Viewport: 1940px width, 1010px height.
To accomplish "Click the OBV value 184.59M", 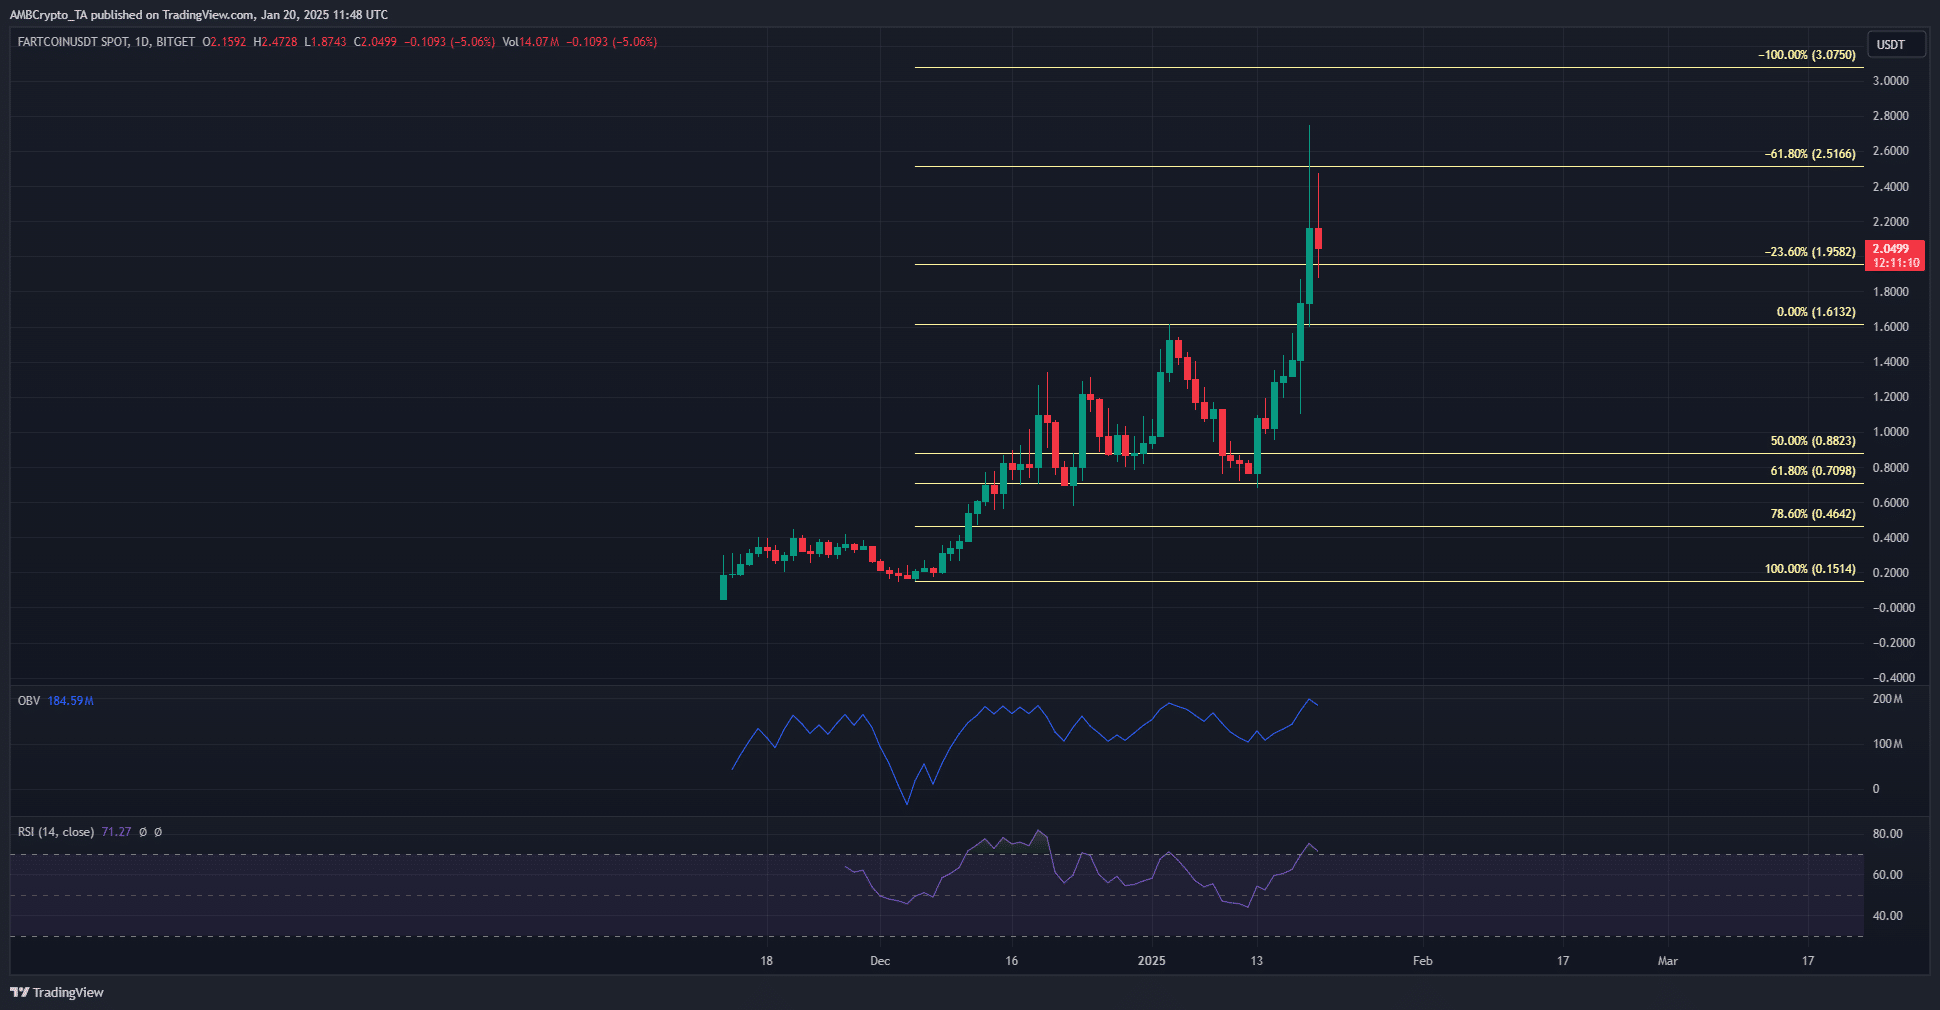I will 70,701.
